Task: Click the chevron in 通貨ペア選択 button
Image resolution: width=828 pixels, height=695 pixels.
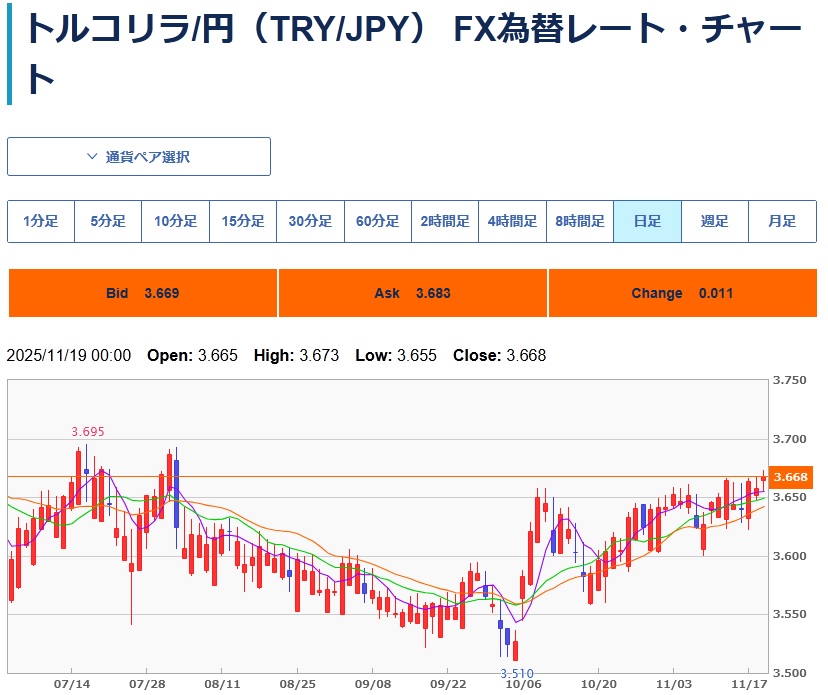Action: click(x=92, y=157)
